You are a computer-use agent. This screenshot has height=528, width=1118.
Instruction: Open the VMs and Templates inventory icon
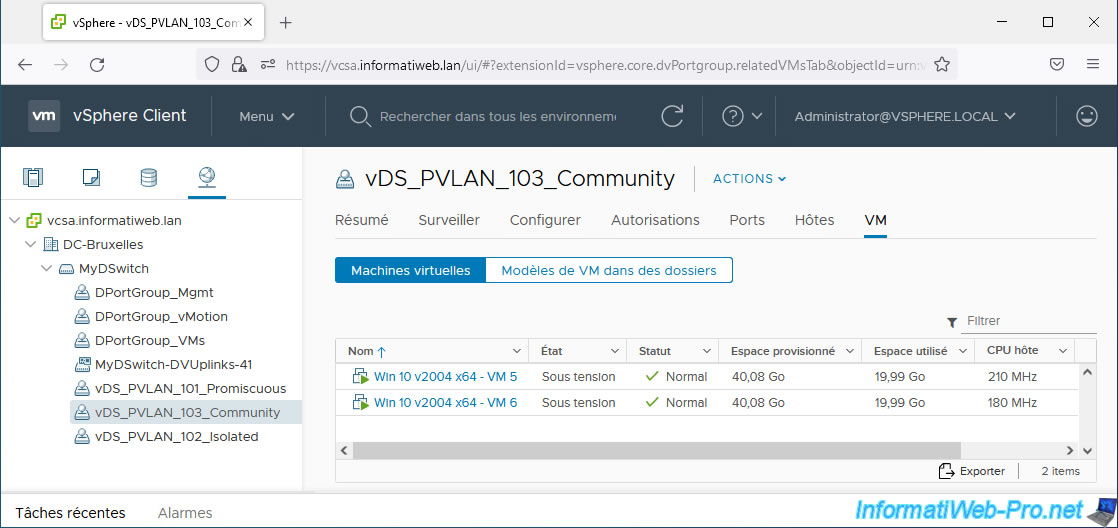(91, 177)
